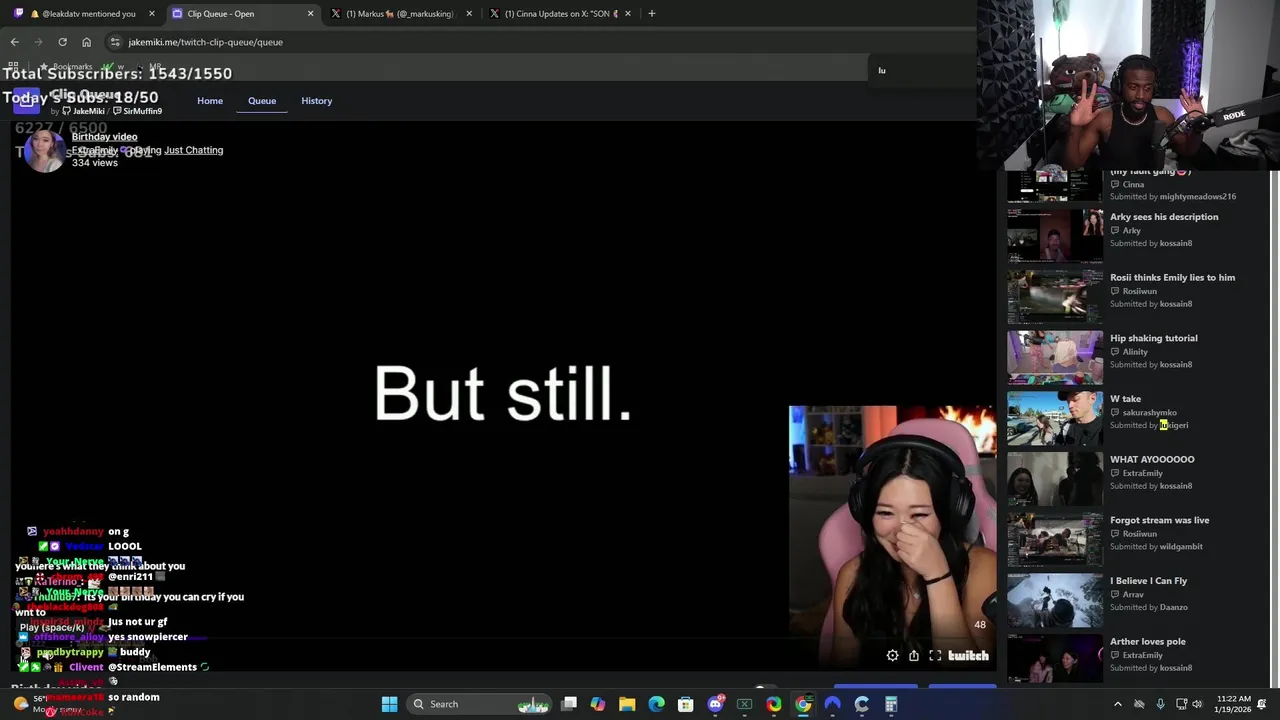Click the clip queue list scrollbar

tap(1274, 428)
